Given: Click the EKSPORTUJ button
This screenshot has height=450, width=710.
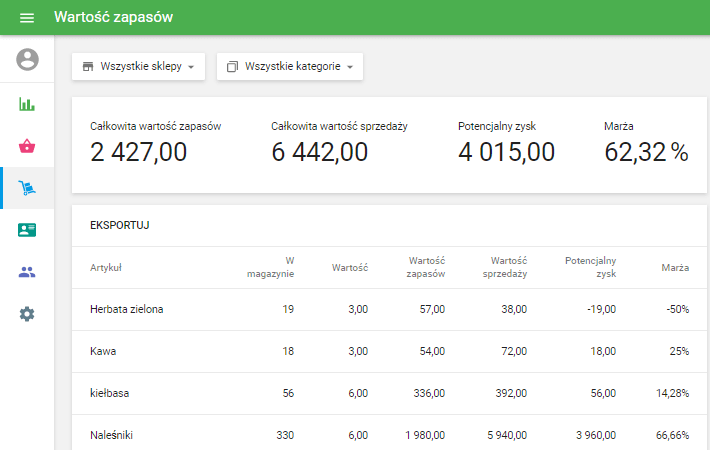Looking at the screenshot, I should tap(119, 226).
